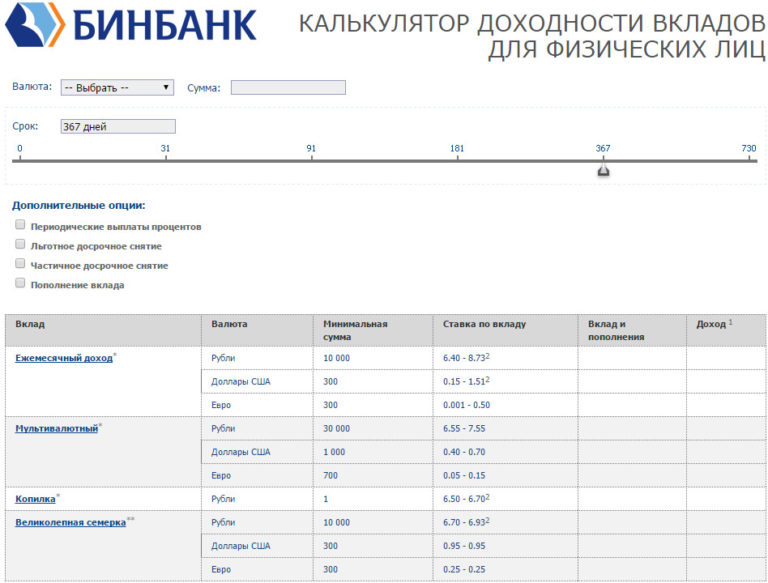The height and width of the screenshot is (583, 768).
Task: Enable Пополнение вклада checkbox
Action: click(x=20, y=283)
